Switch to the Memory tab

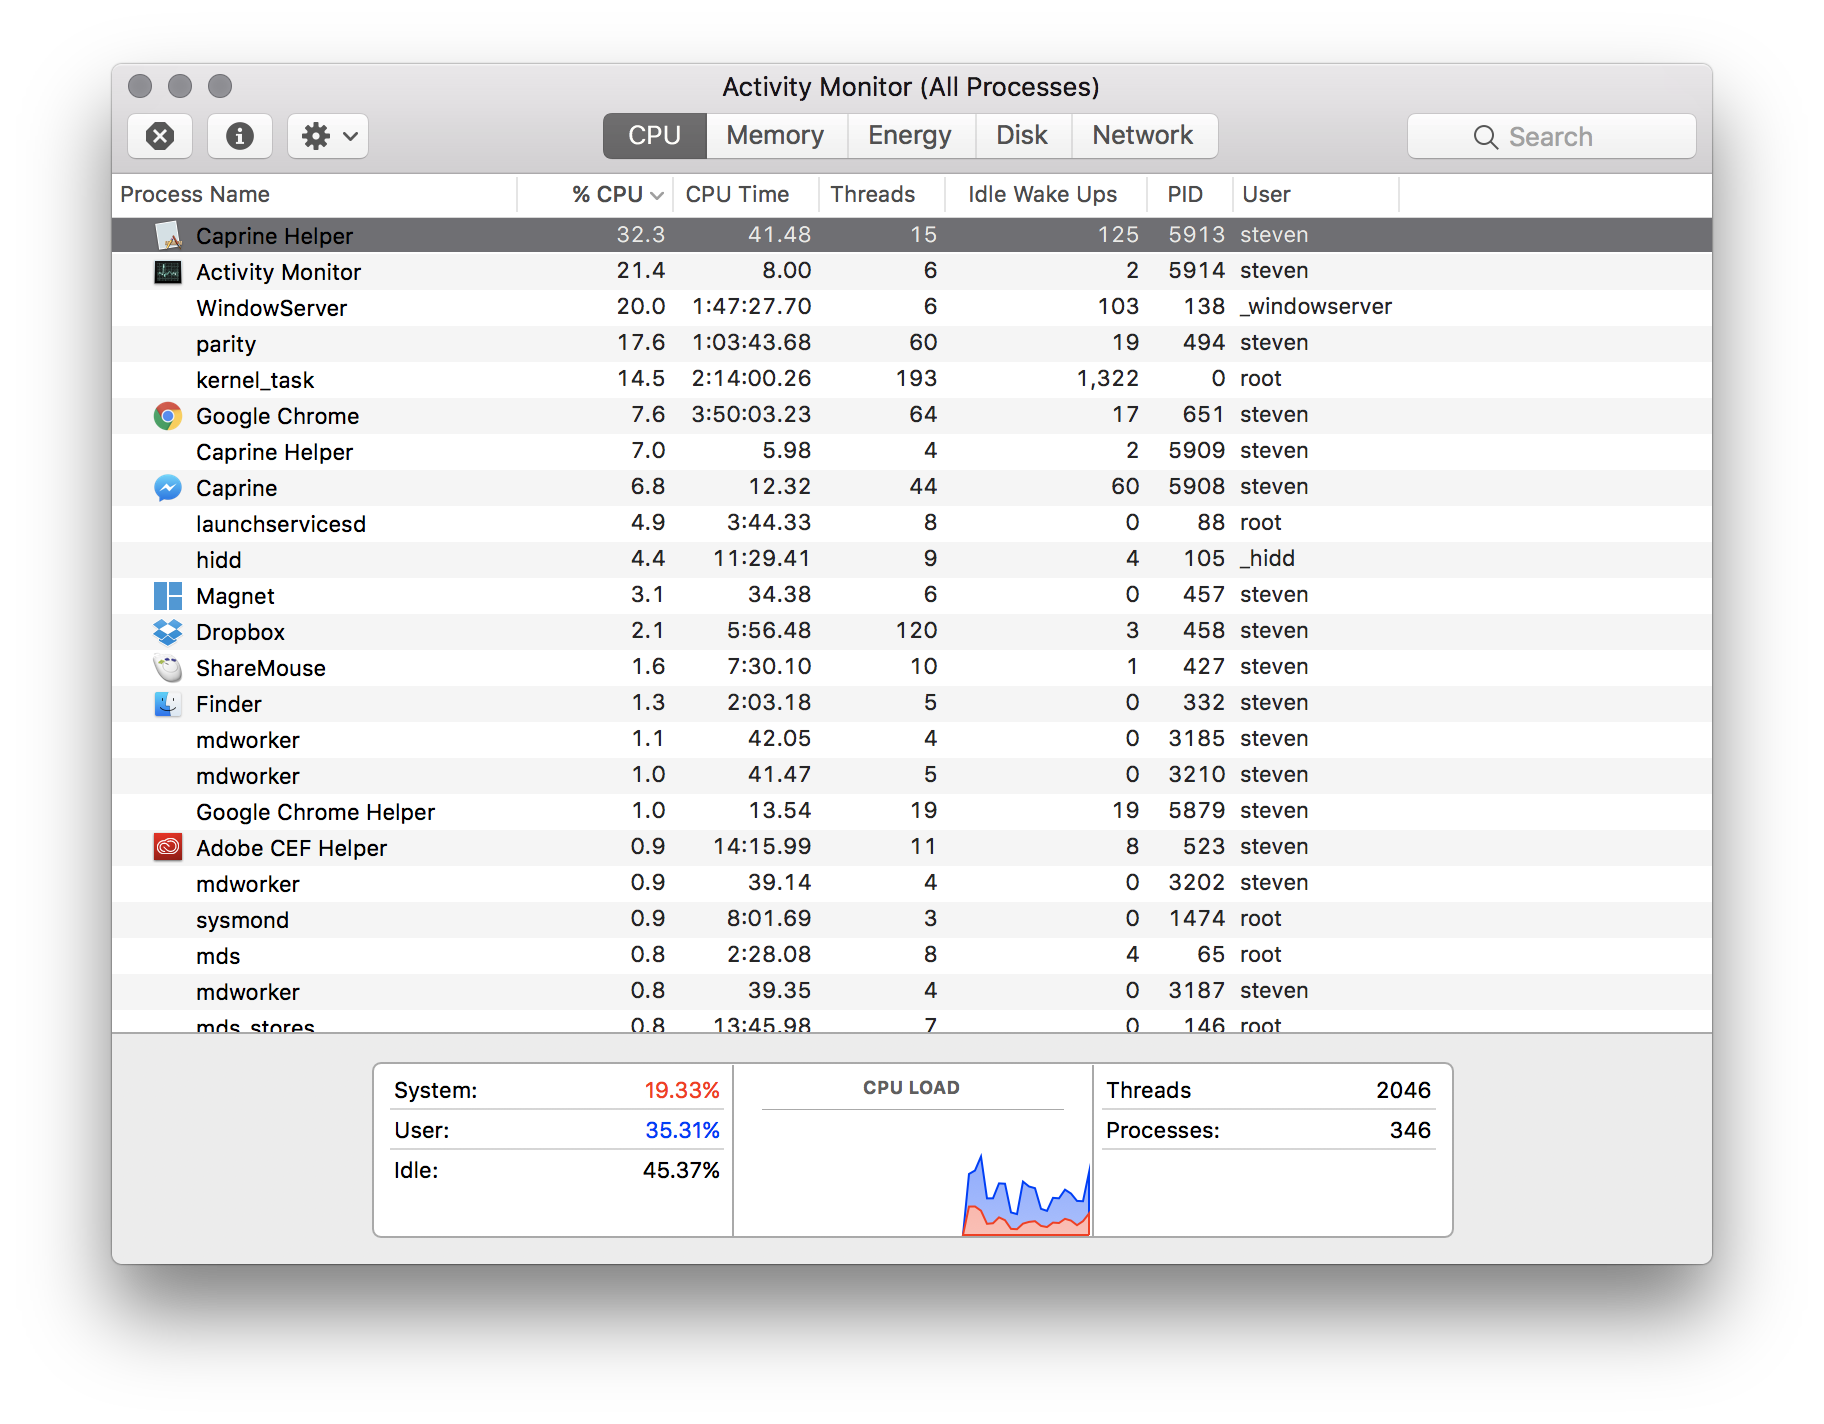[x=776, y=135]
